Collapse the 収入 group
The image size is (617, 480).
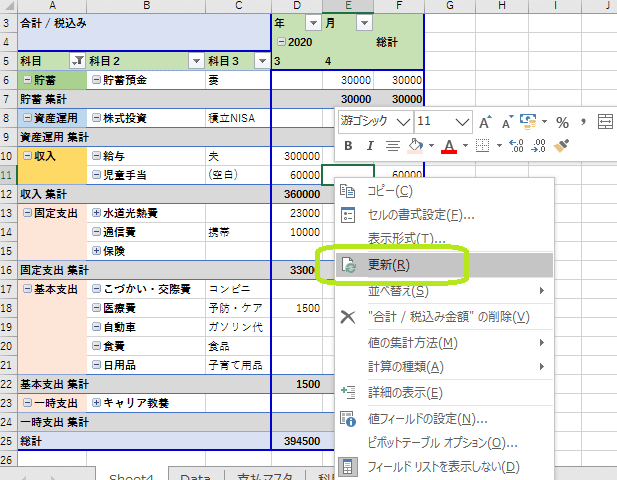pyautogui.click(x=27, y=156)
